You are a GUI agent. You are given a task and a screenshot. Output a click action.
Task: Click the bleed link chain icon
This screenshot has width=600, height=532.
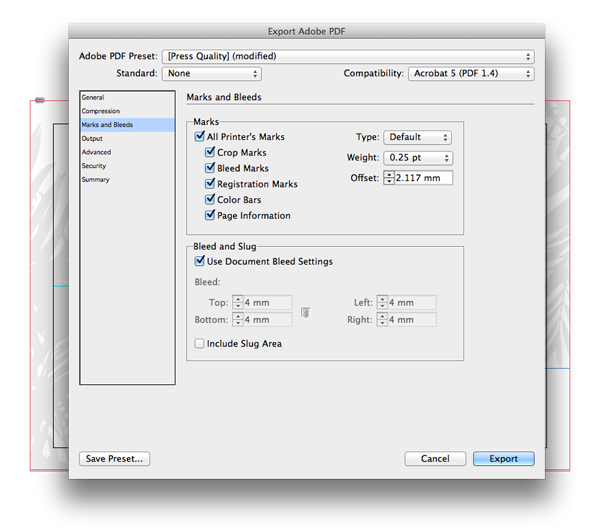click(305, 313)
